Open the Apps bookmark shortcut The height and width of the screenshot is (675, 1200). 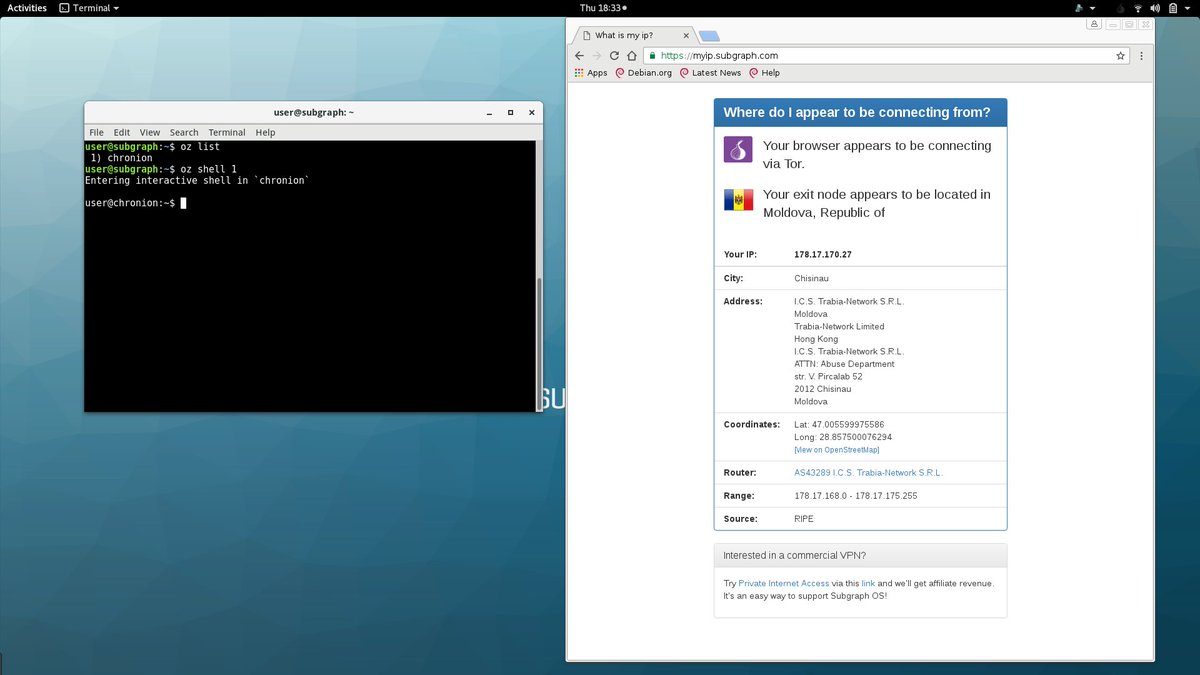tap(591, 73)
